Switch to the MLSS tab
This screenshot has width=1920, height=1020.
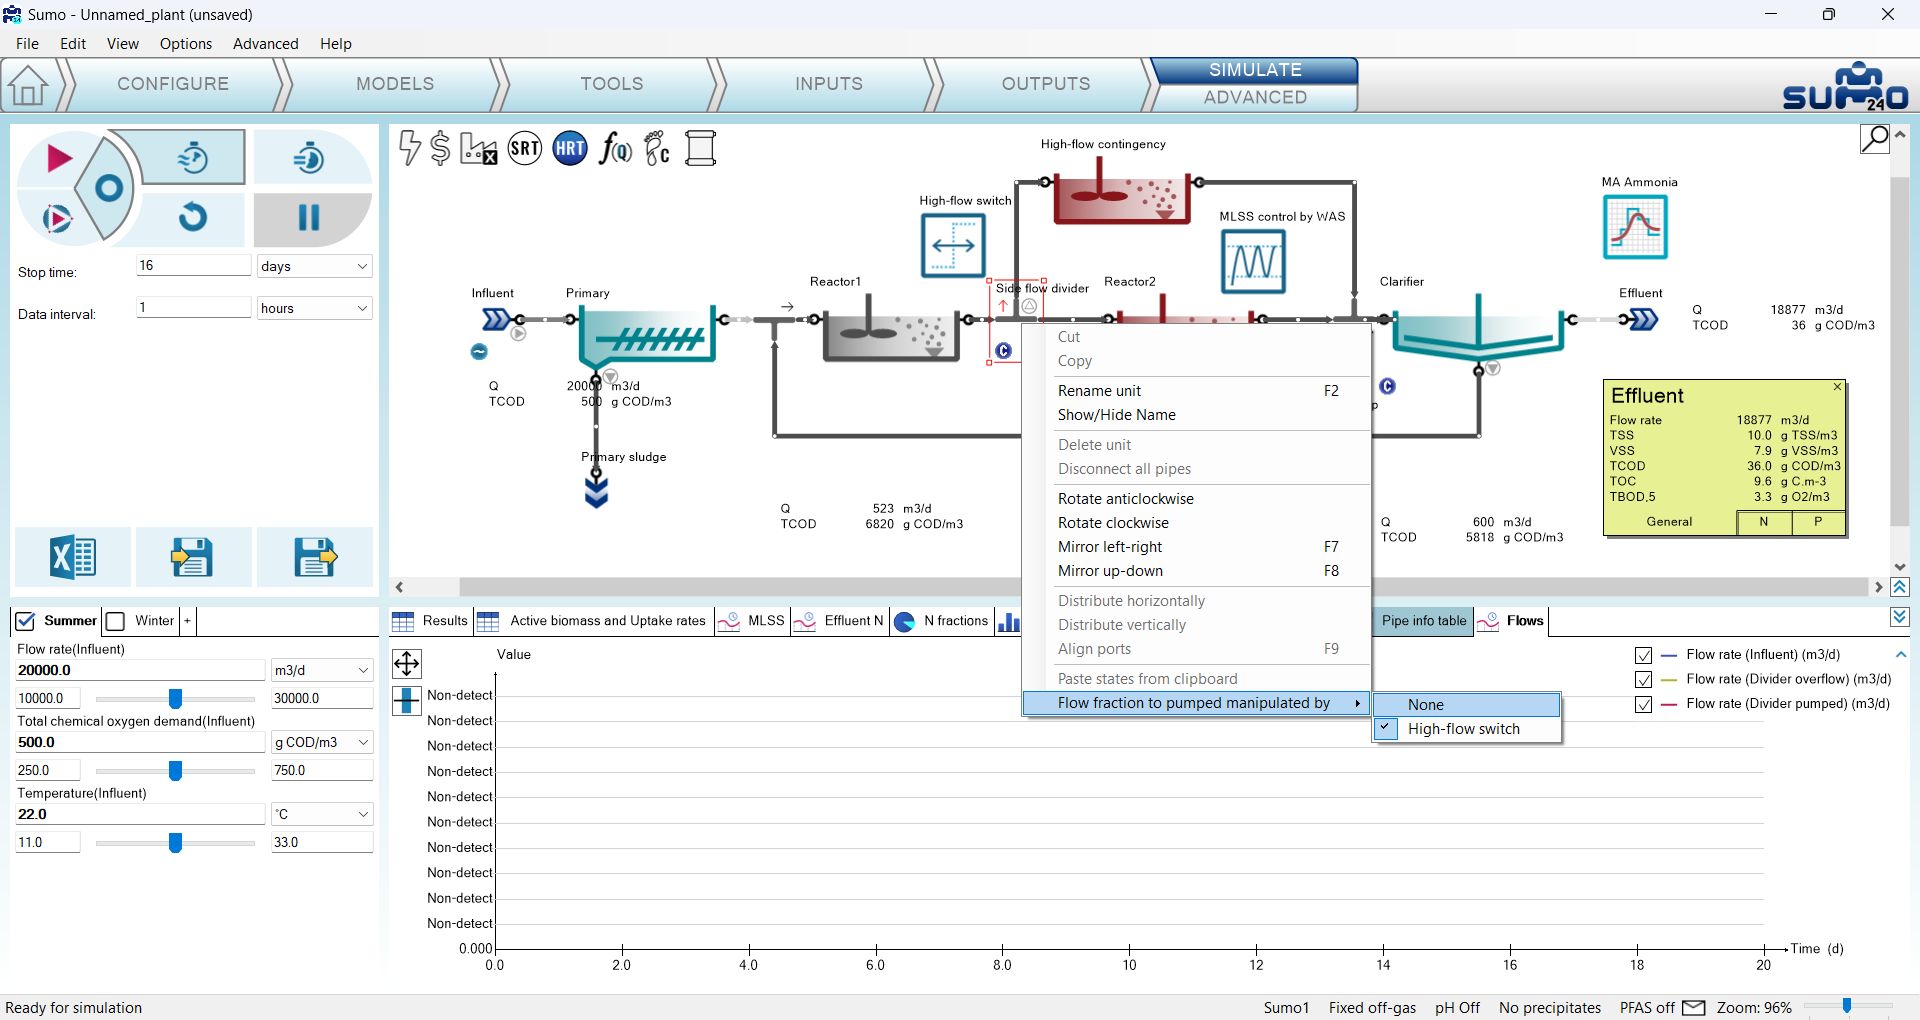pos(752,621)
